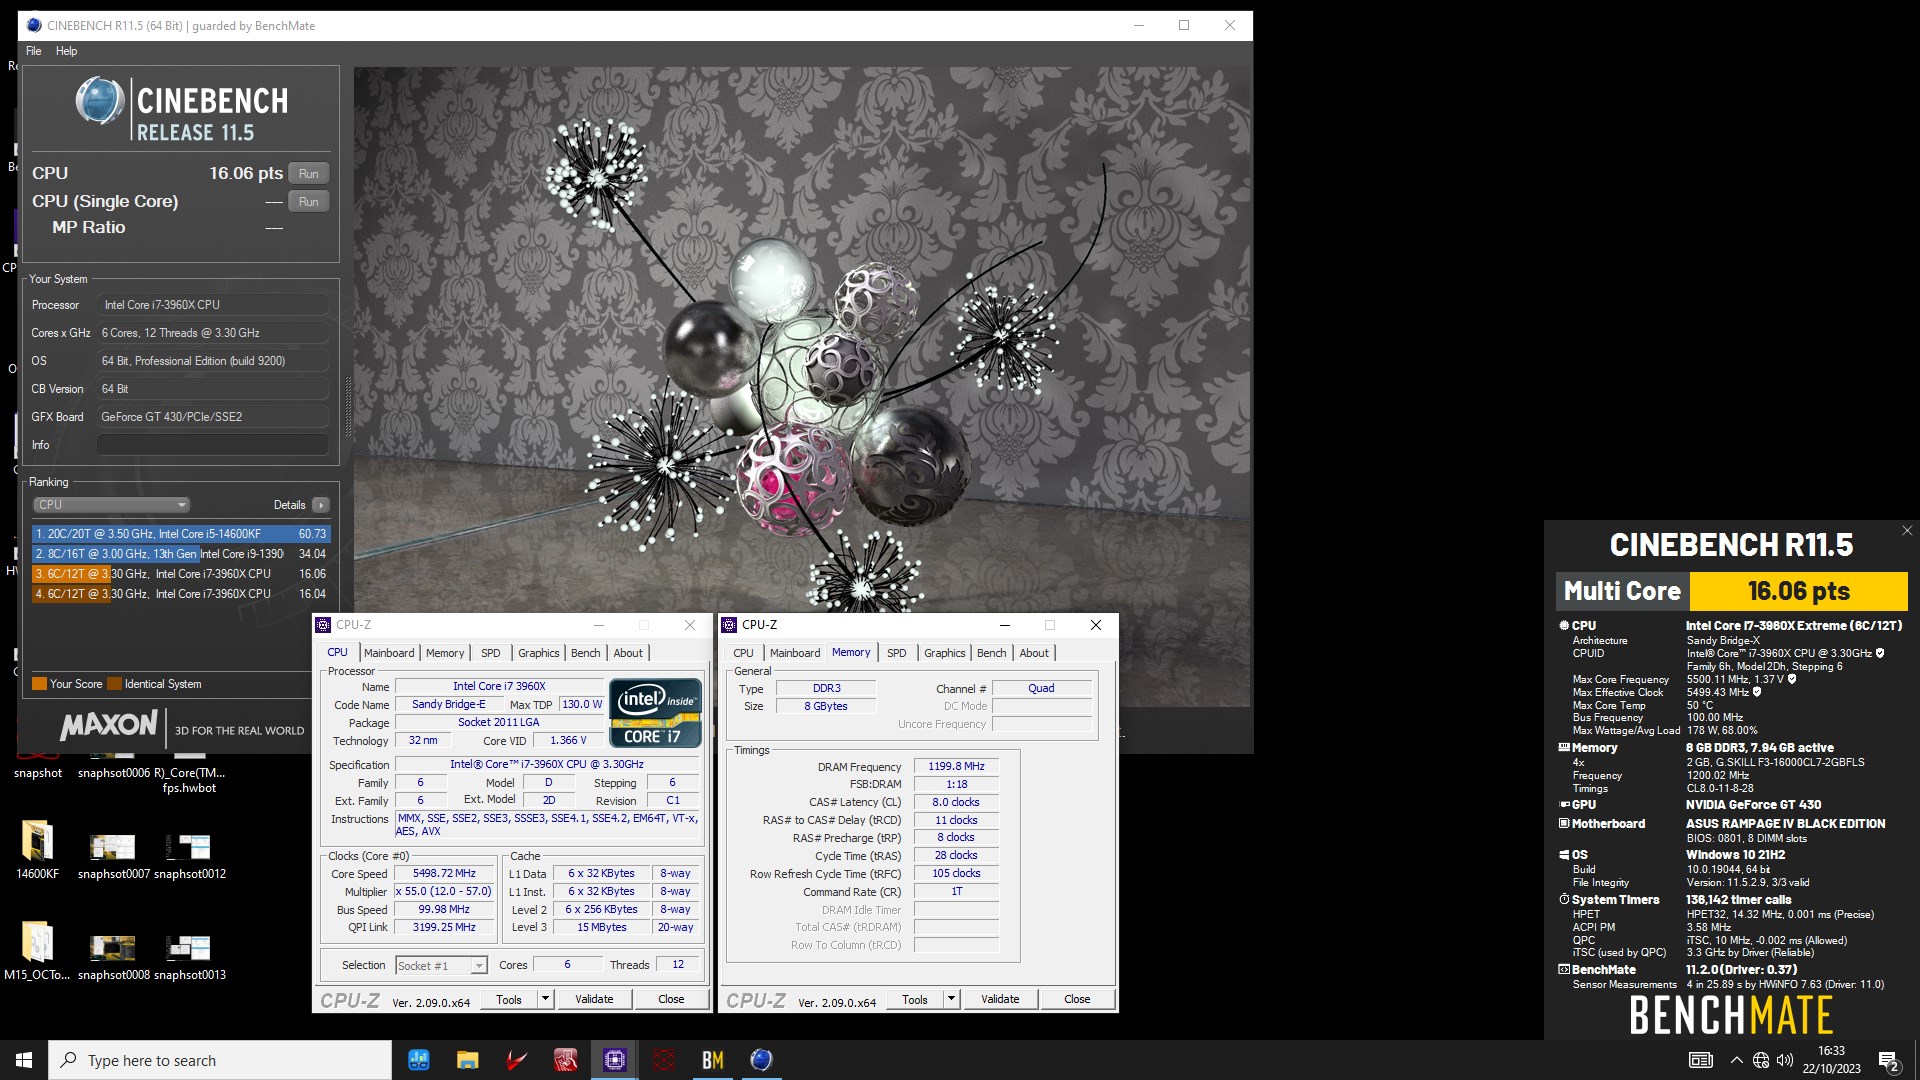This screenshot has width=1920, height=1080.
Task: Select ranking row with score 16.04
Action: tap(181, 594)
